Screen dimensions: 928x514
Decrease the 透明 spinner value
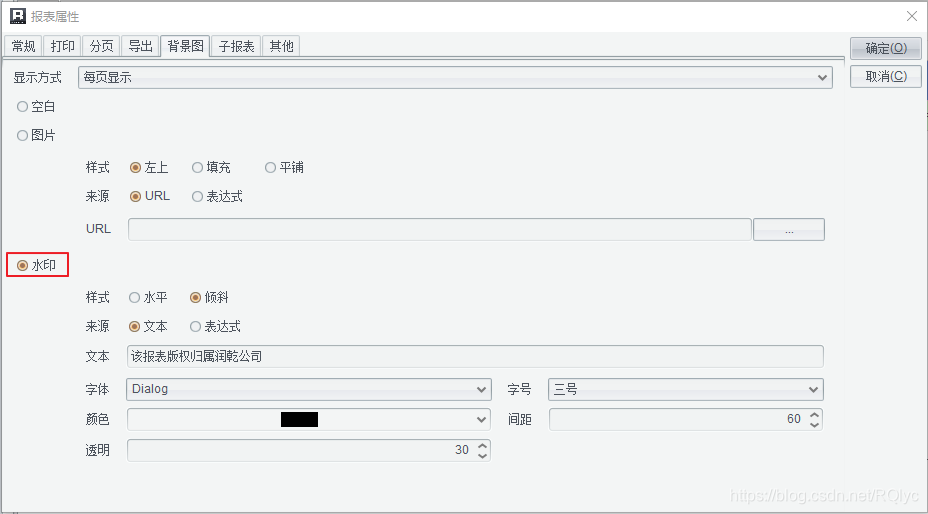[482, 456]
